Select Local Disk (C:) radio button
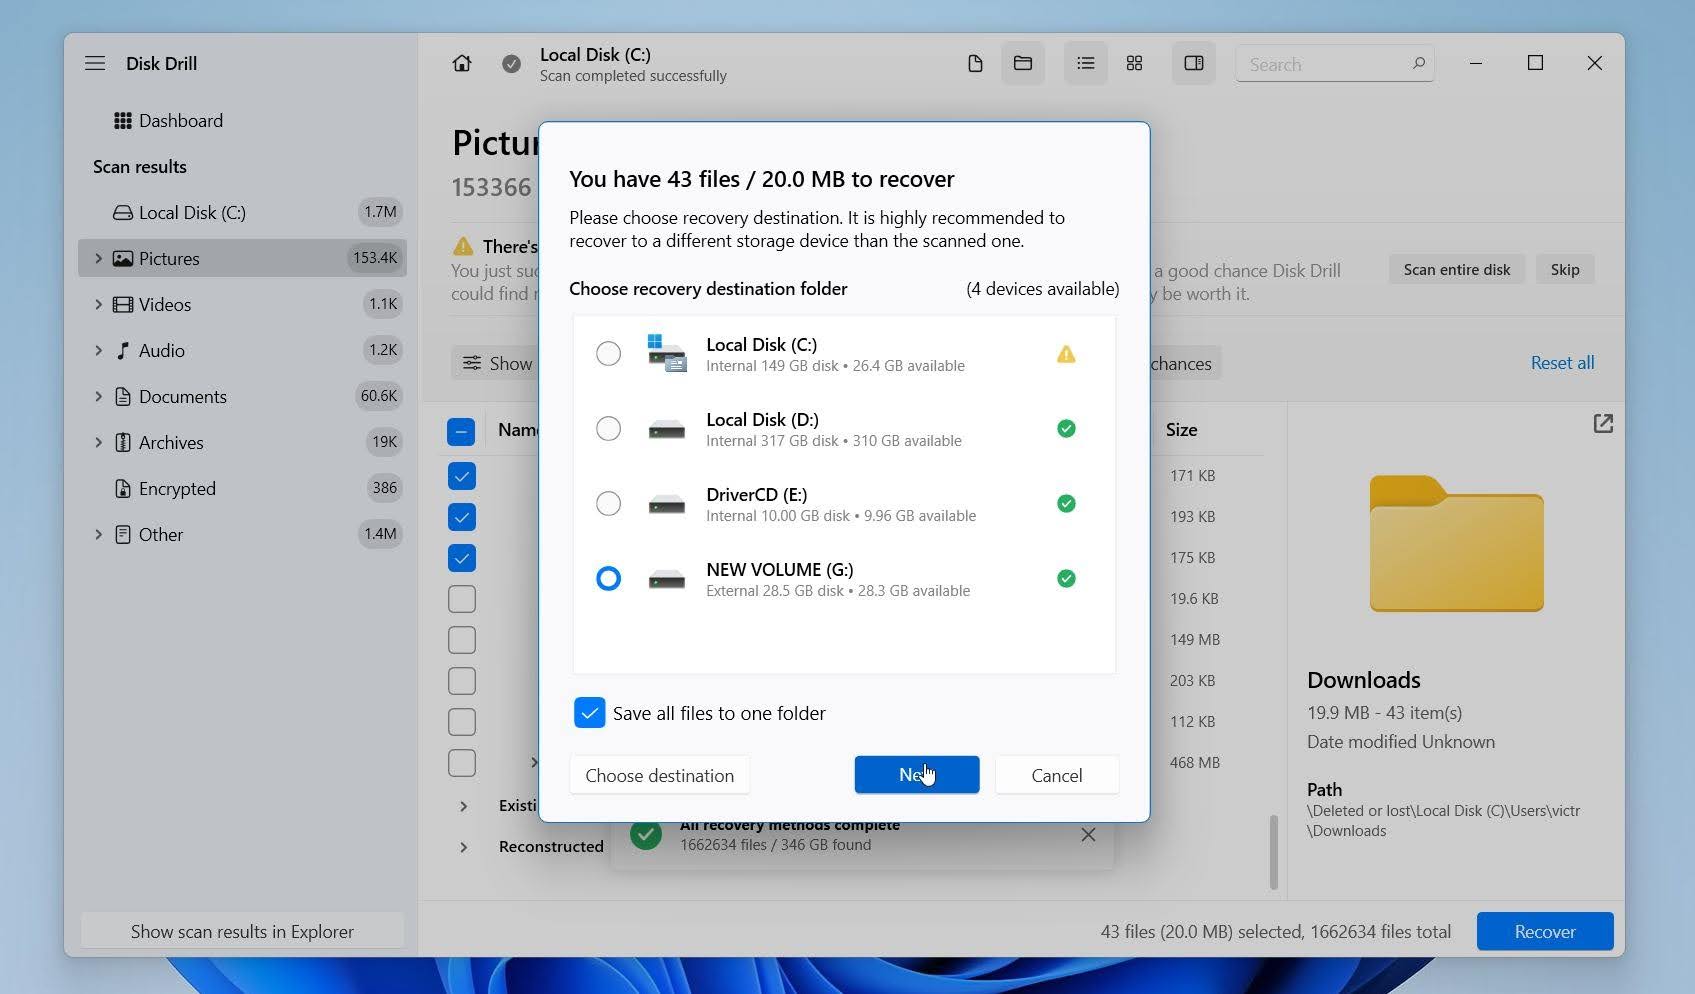This screenshot has height=994, width=1695. [608, 354]
